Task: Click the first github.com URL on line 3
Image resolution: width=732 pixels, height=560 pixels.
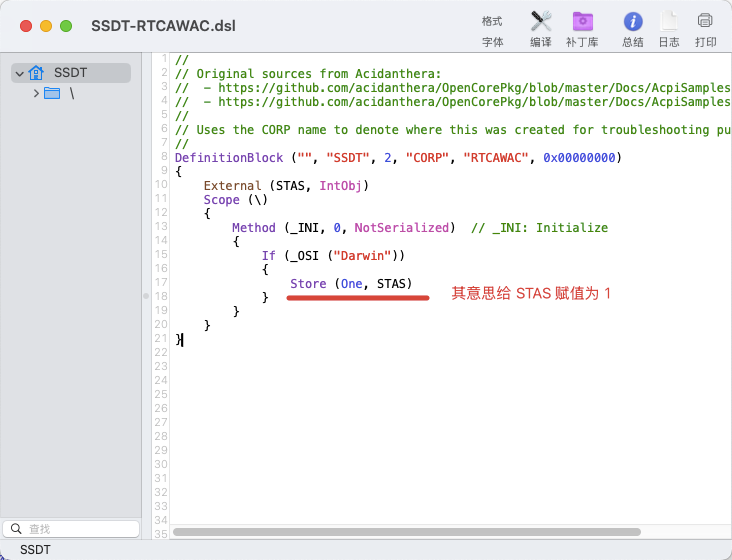Action: pos(474,88)
